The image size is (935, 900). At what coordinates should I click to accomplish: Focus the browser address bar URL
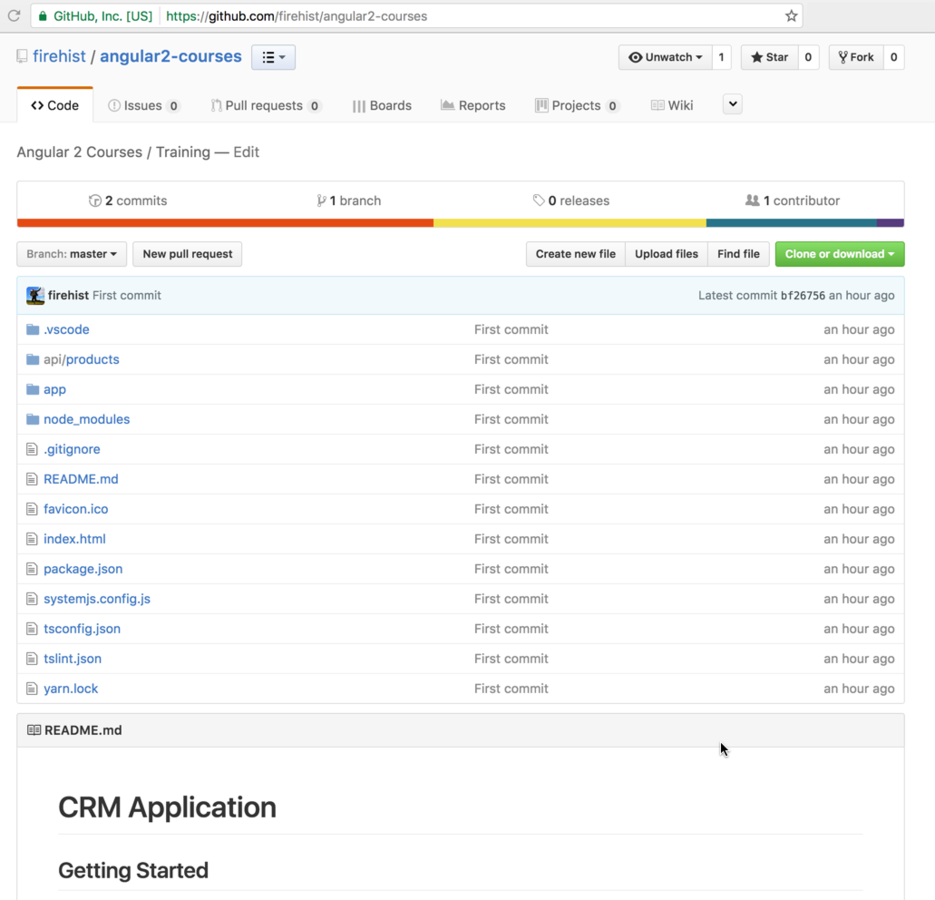(x=297, y=16)
